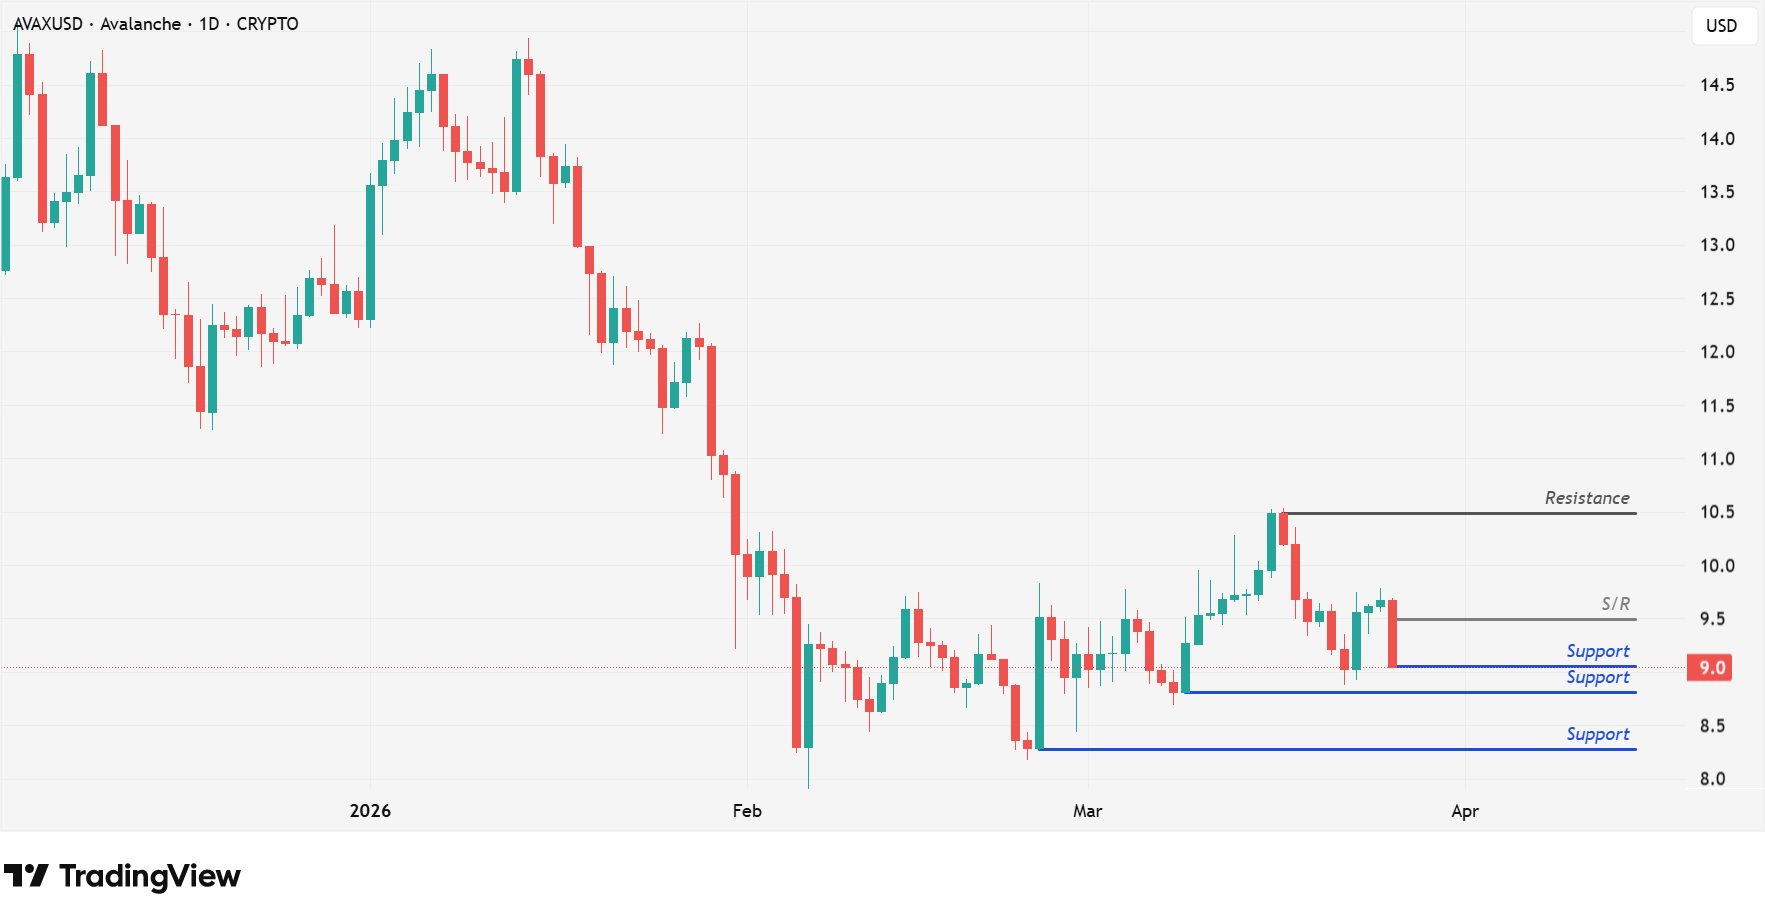Click the lowest Support label
This screenshot has width=1765, height=921.
tap(1597, 734)
